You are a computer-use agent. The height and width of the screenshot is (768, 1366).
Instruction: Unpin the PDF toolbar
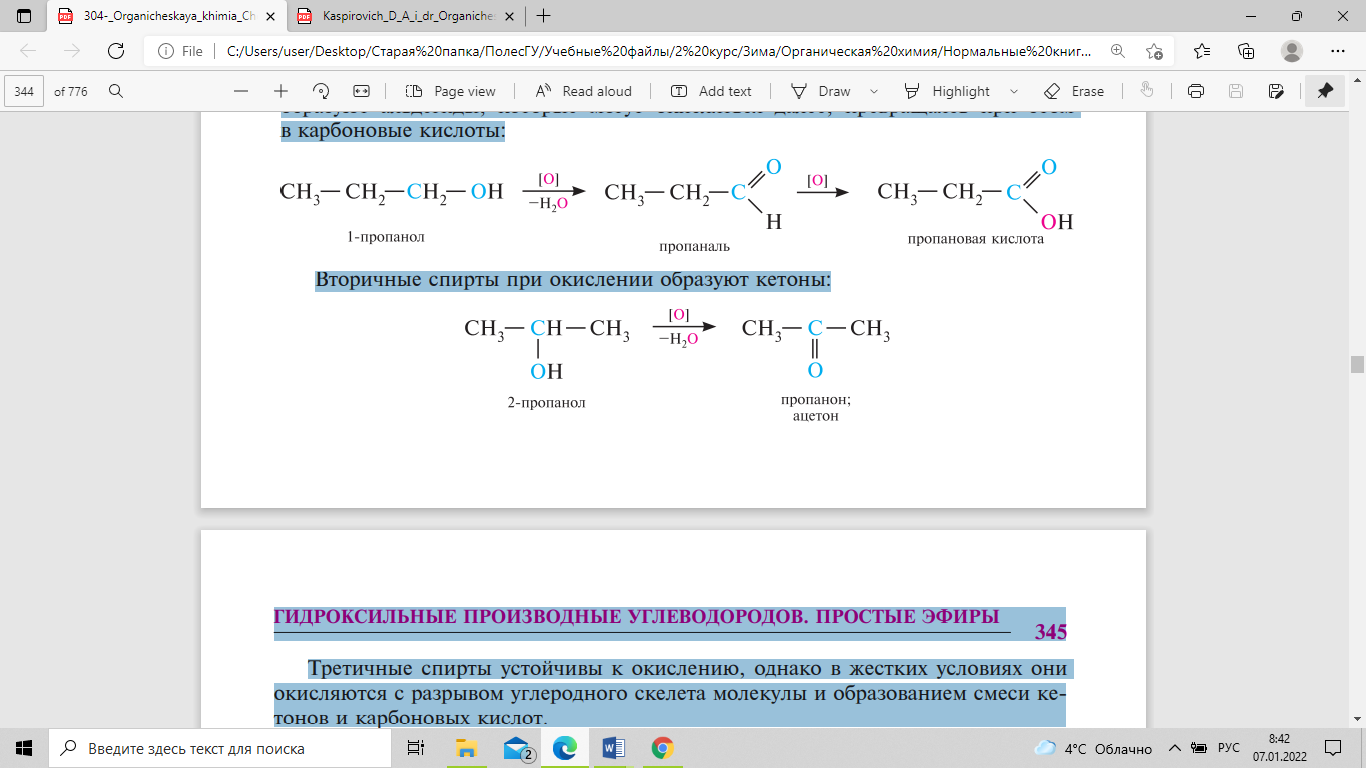[x=1326, y=91]
